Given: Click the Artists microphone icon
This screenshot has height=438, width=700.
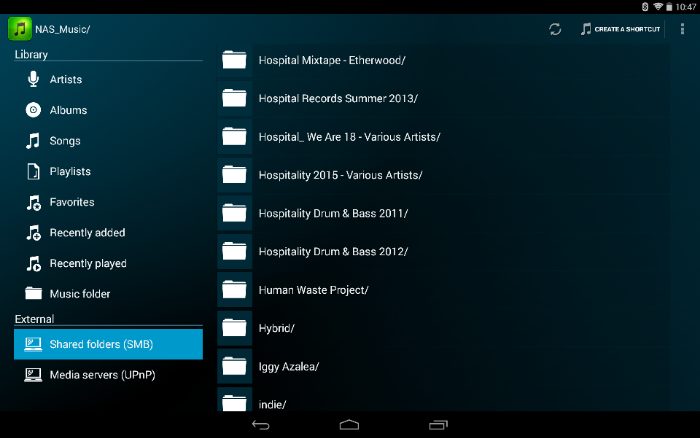Looking at the screenshot, I should click(x=33, y=79).
